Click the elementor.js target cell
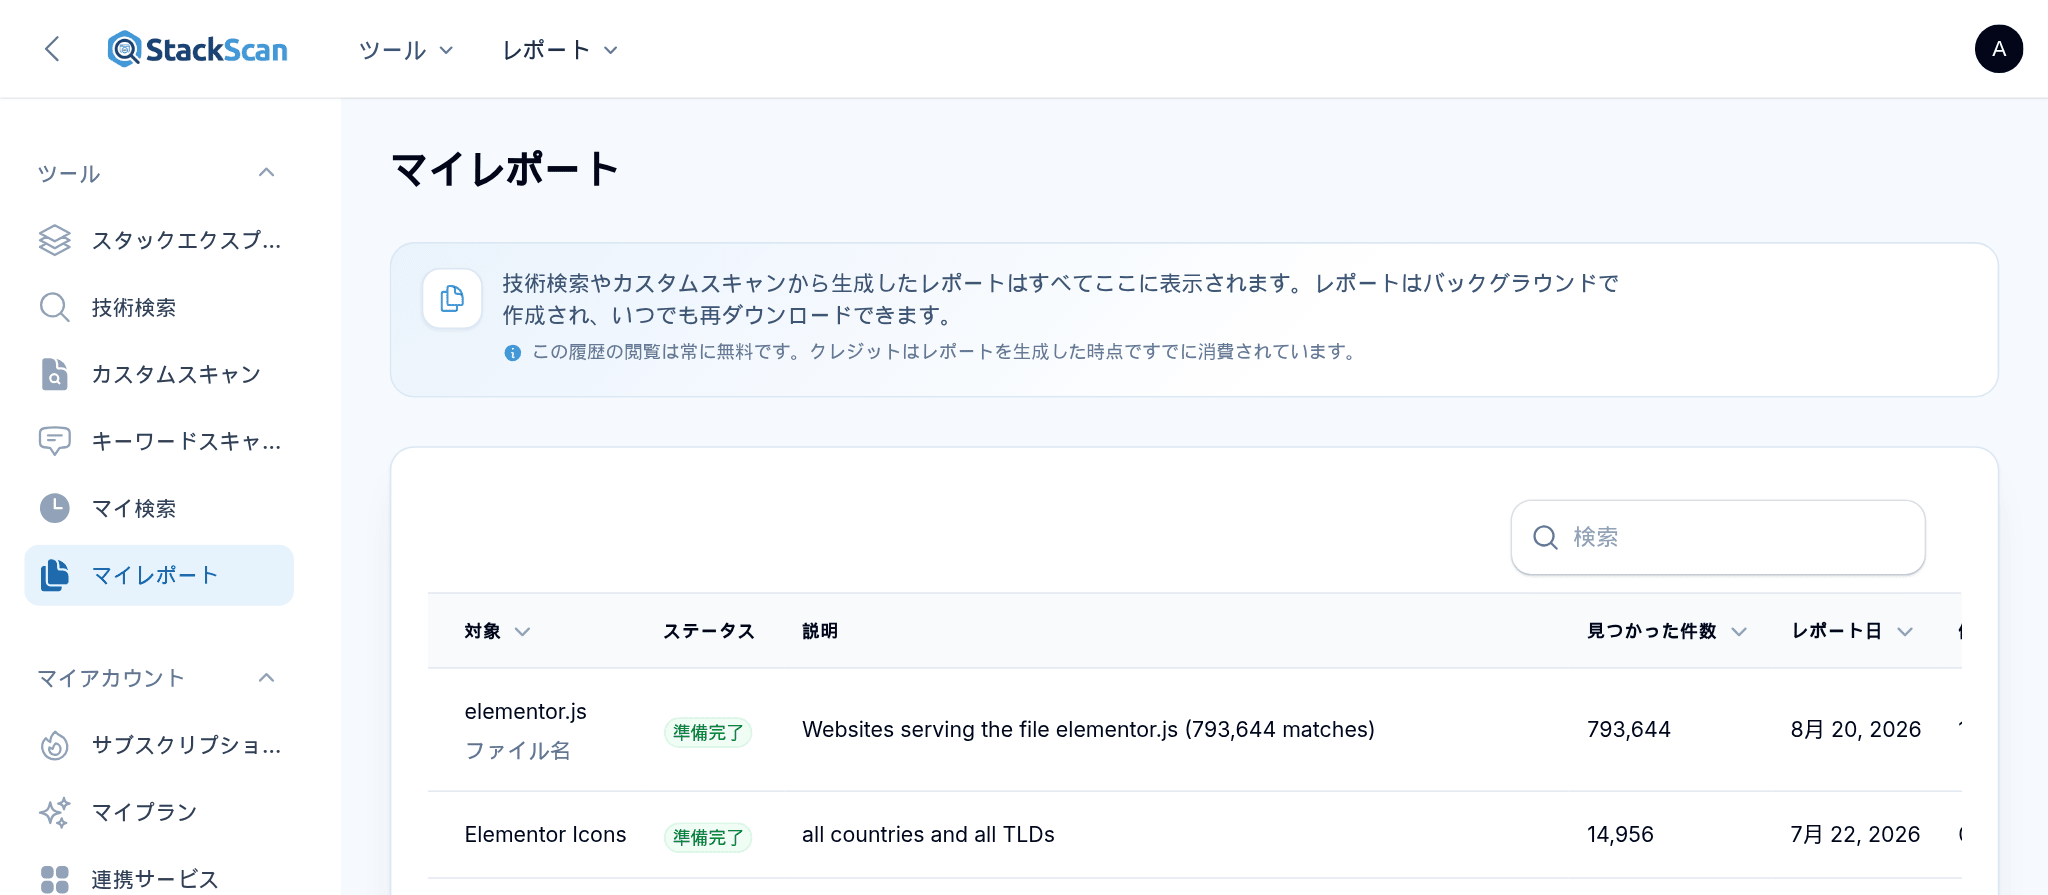 (x=526, y=711)
